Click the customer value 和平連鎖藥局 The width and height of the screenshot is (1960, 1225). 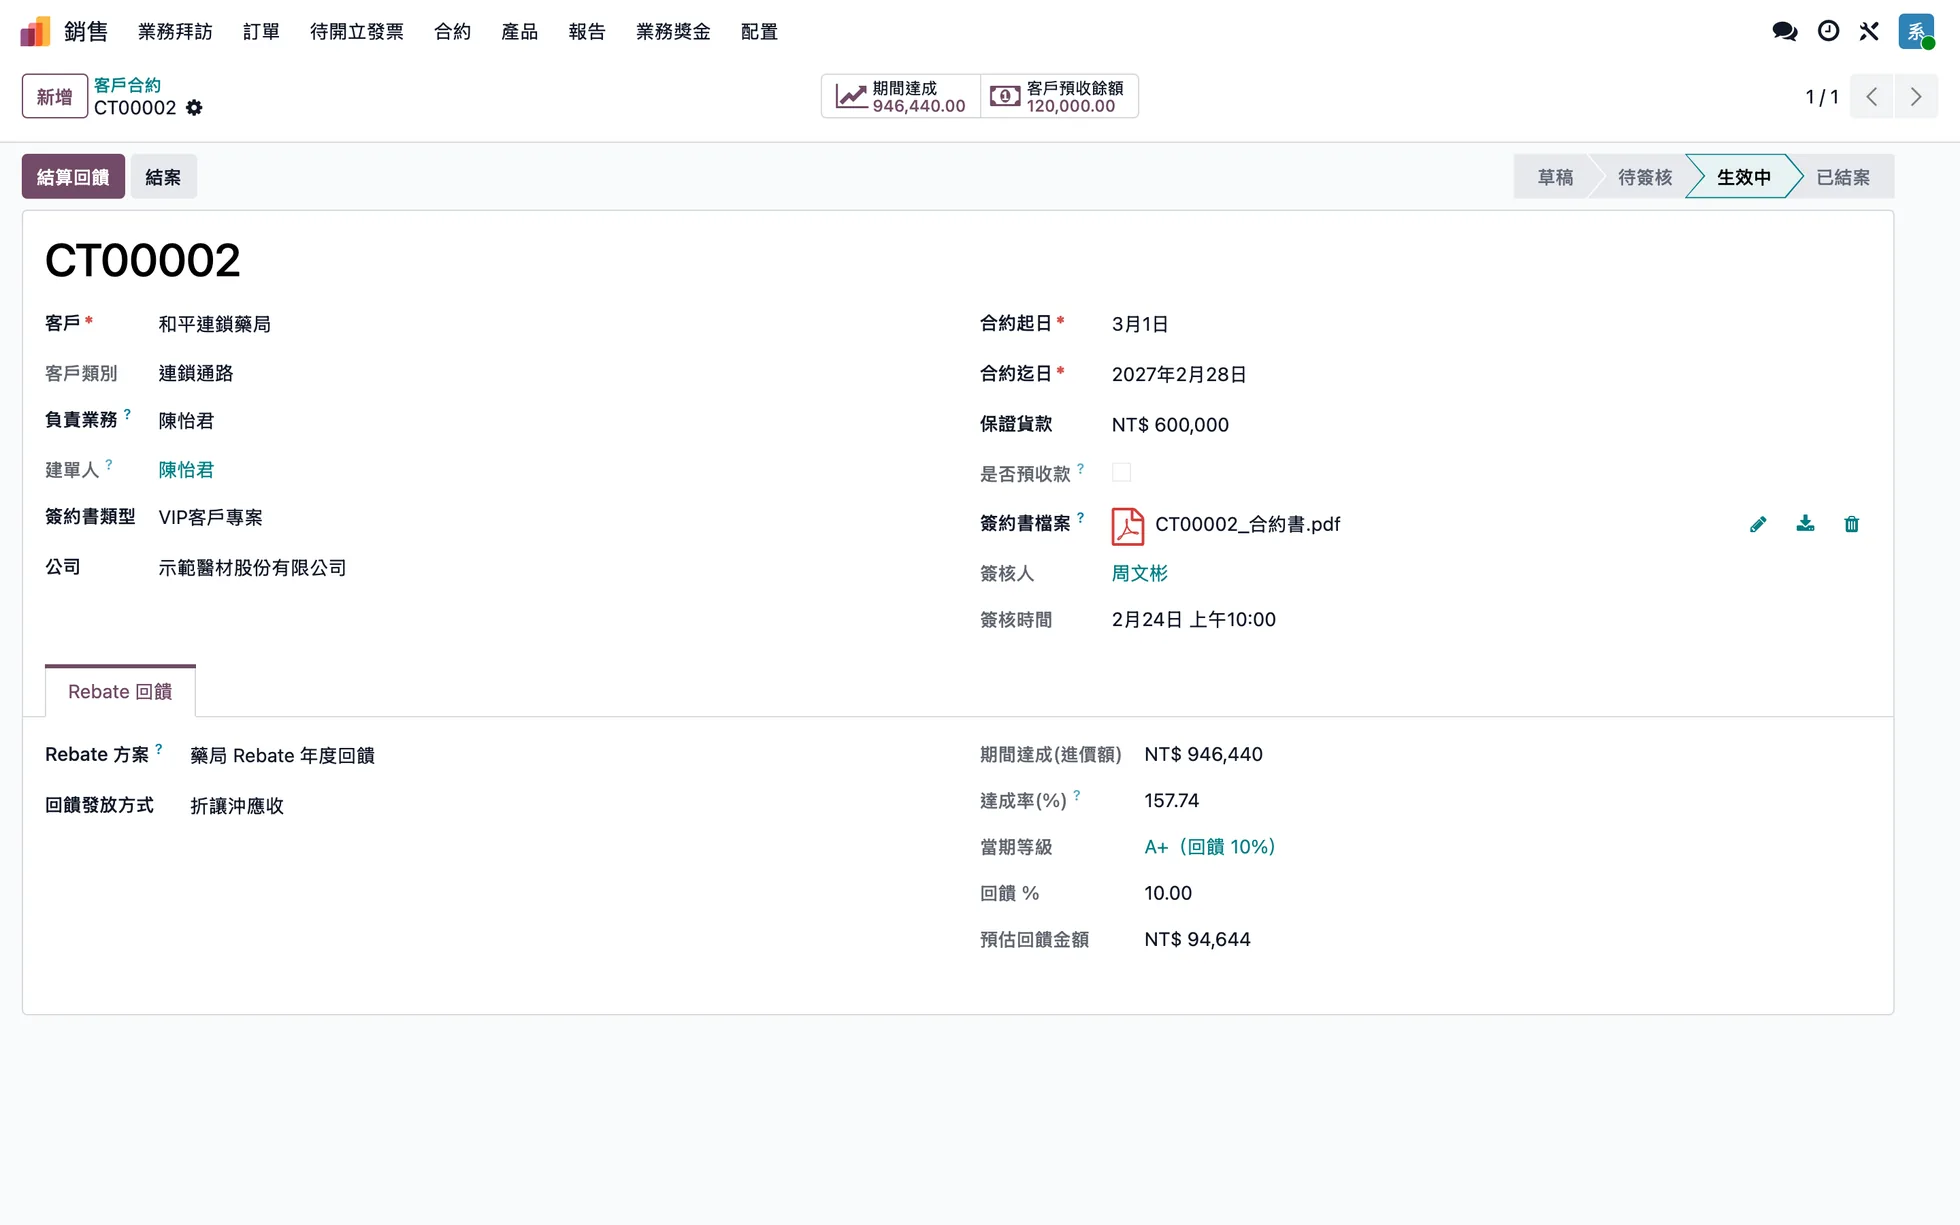215,324
